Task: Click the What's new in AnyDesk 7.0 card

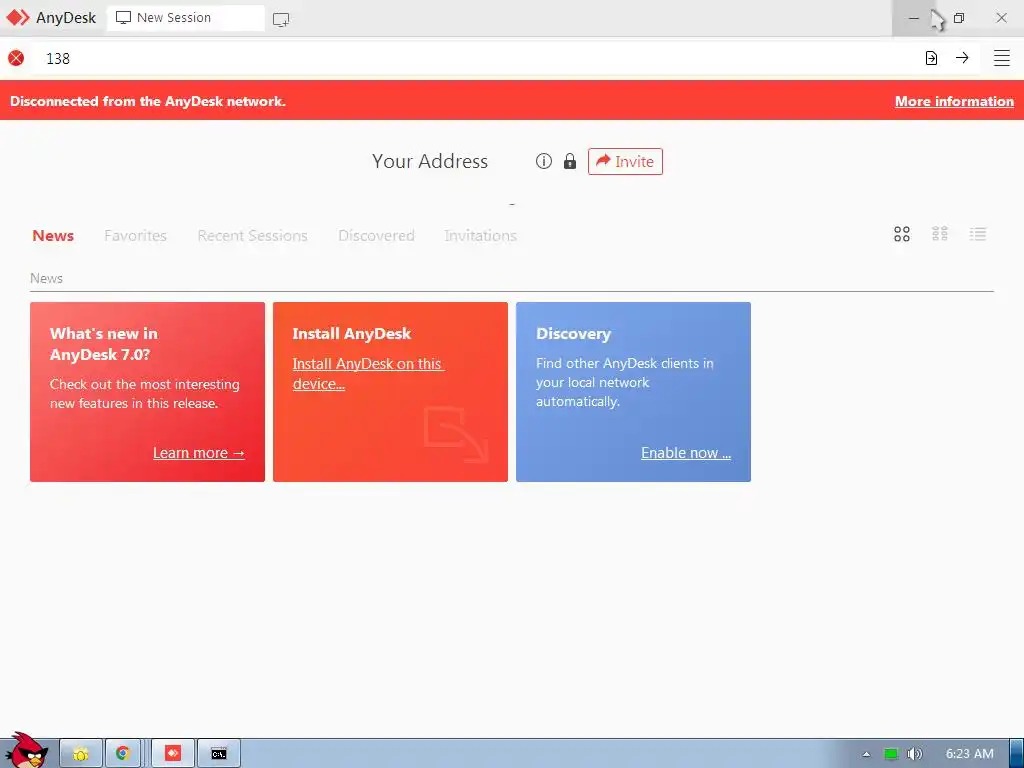Action: click(x=148, y=392)
